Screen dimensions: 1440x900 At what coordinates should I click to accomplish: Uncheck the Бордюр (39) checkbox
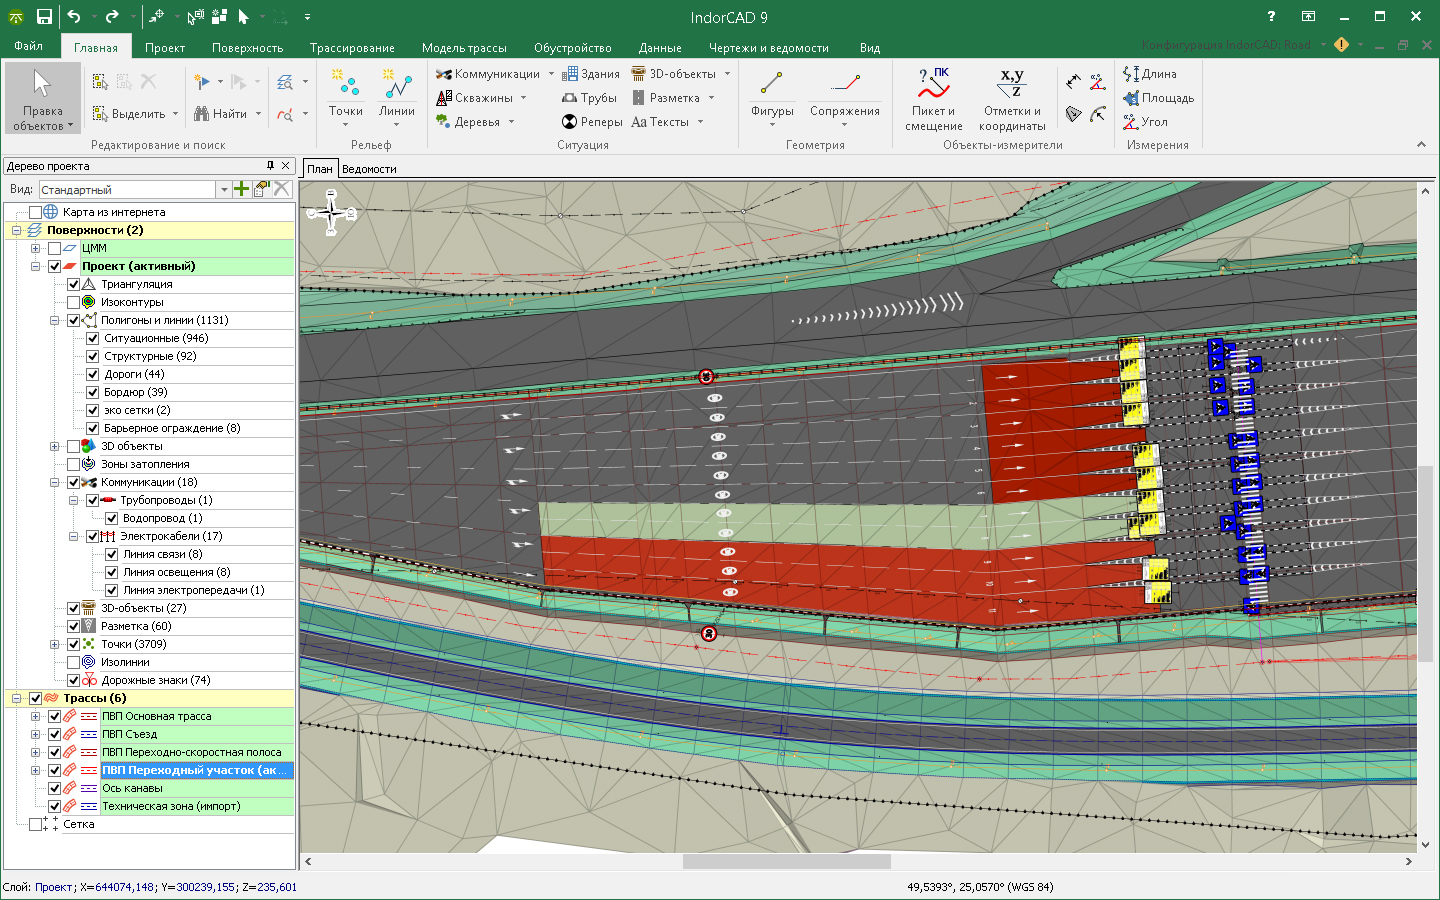tap(93, 392)
